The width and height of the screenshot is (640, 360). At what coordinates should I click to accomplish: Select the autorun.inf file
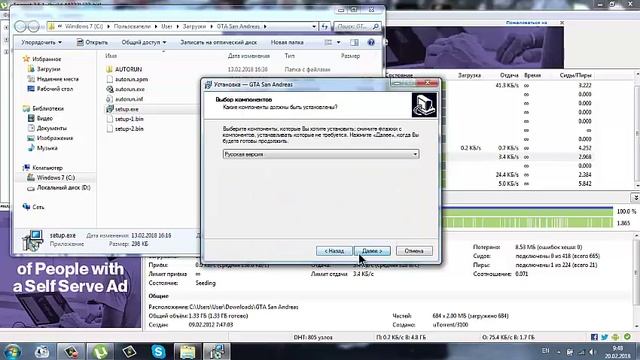[x=129, y=99]
